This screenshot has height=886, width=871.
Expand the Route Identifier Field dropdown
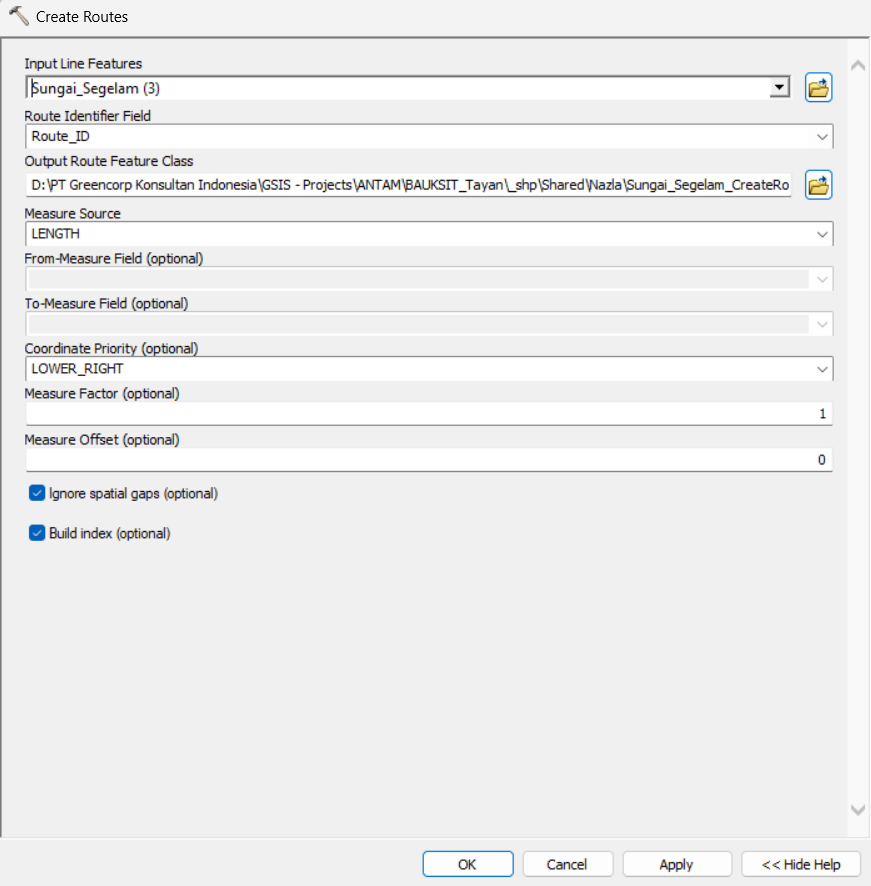coord(822,137)
